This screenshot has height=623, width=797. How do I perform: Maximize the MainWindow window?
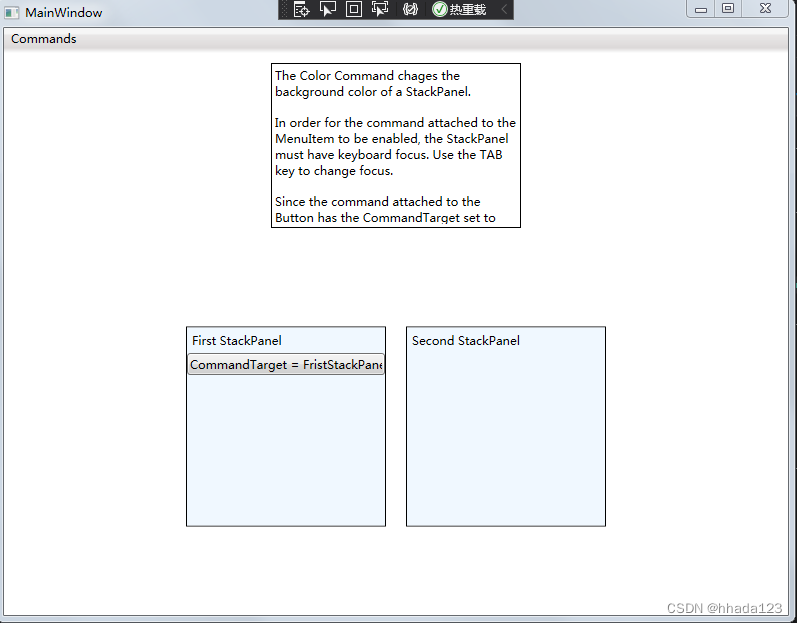pos(728,9)
